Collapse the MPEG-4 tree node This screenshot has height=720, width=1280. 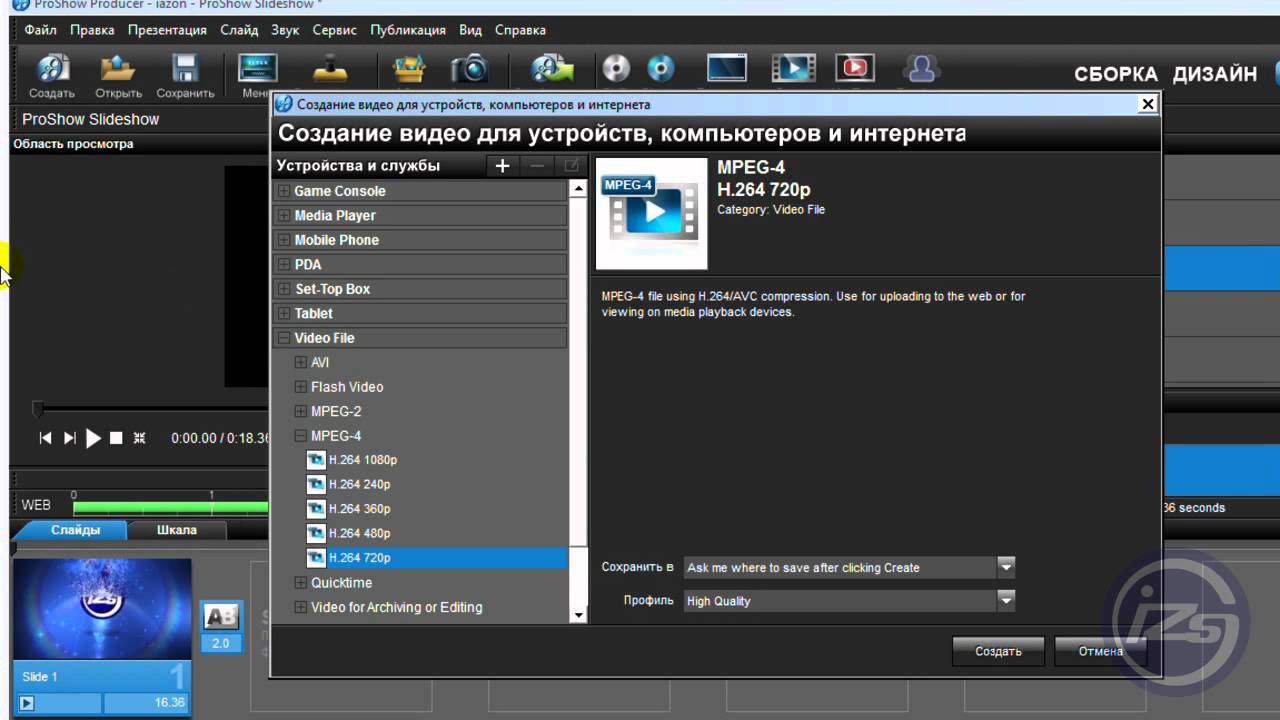click(x=301, y=436)
